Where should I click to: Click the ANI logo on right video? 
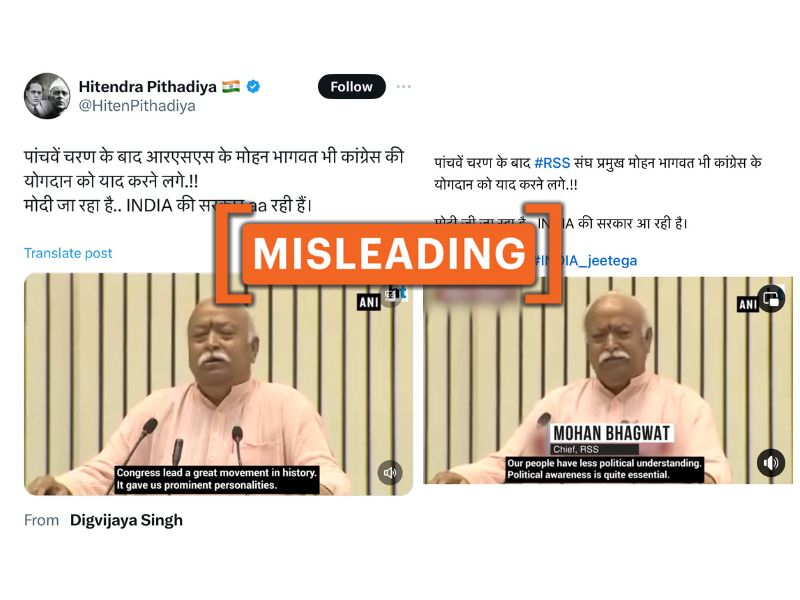[748, 305]
